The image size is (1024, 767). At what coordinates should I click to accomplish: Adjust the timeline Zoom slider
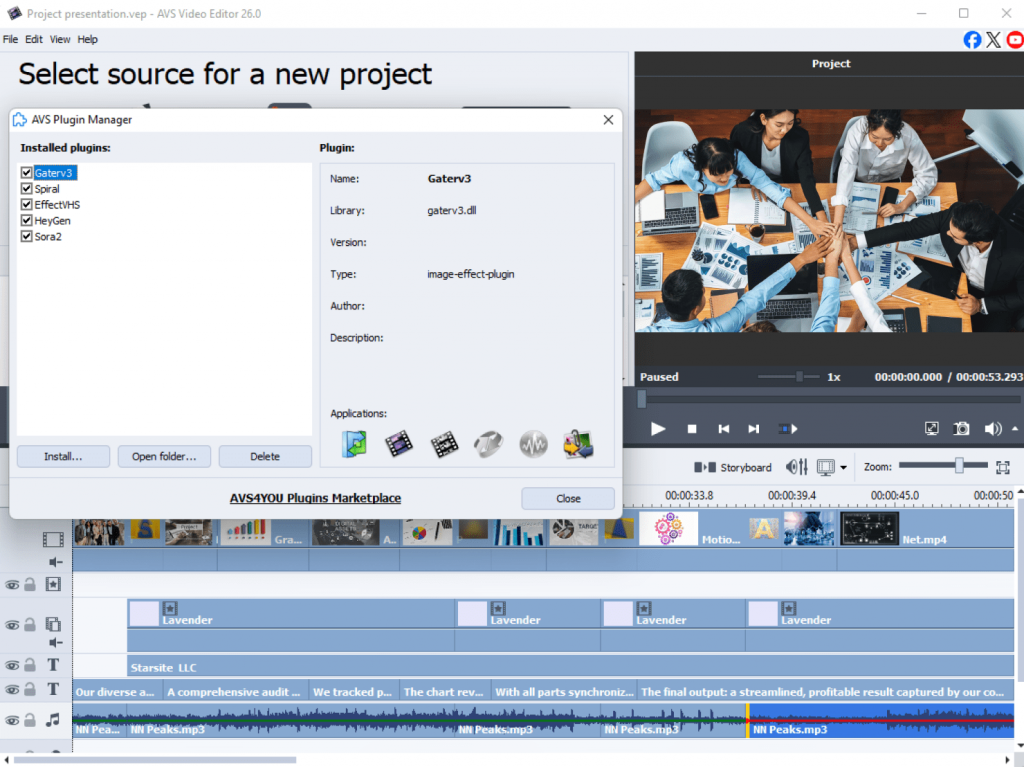pyautogui.click(x=944, y=466)
